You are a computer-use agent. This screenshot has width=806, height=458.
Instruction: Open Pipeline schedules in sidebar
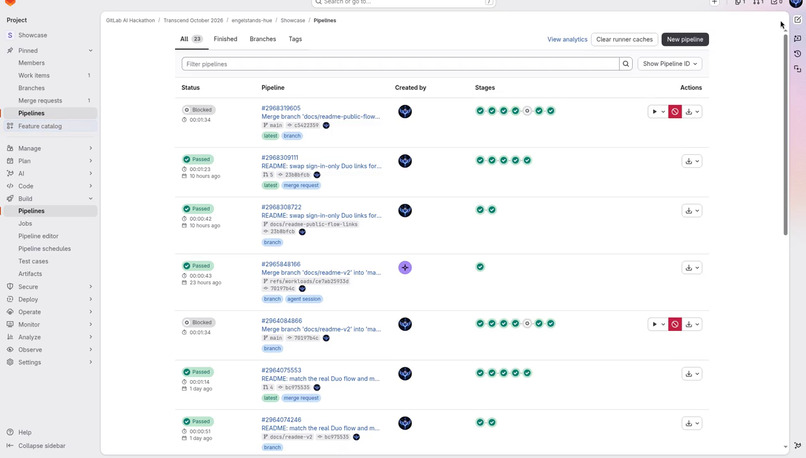pos(50,249)
